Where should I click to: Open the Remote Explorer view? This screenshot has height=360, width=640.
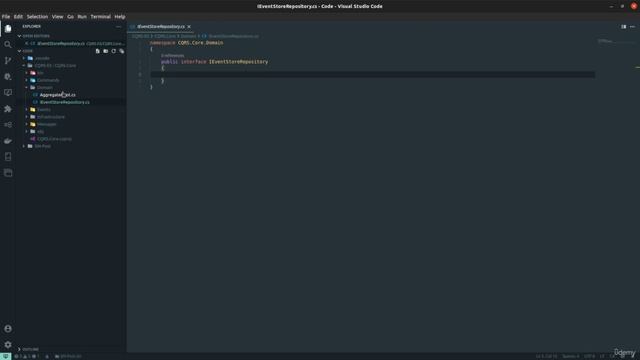[x=8, y=93]
